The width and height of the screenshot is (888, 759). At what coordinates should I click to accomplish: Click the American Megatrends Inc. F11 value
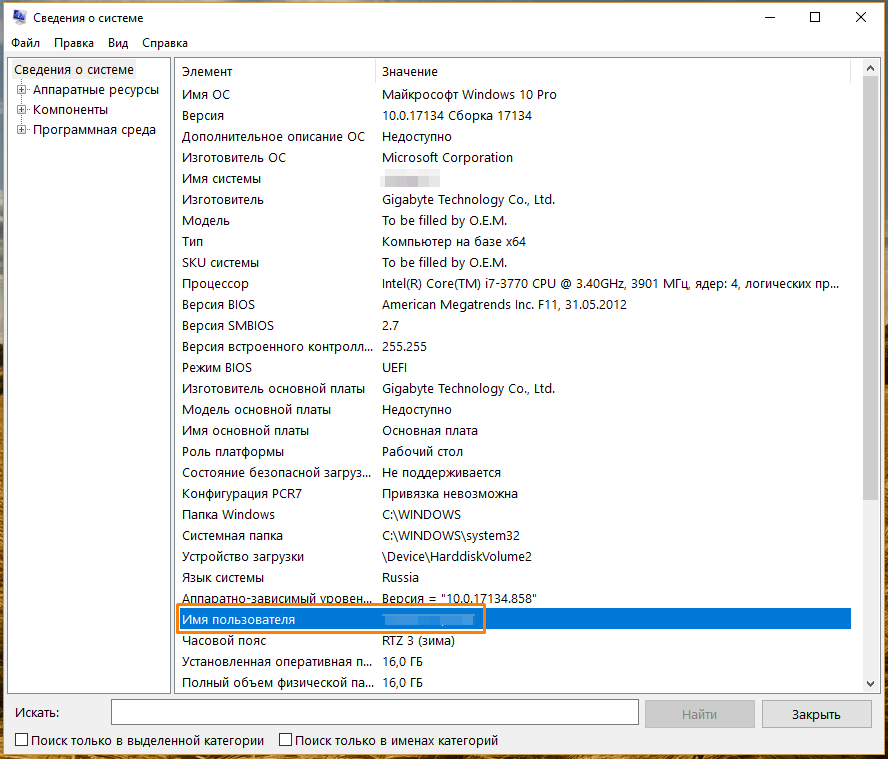tap(504, 305)
